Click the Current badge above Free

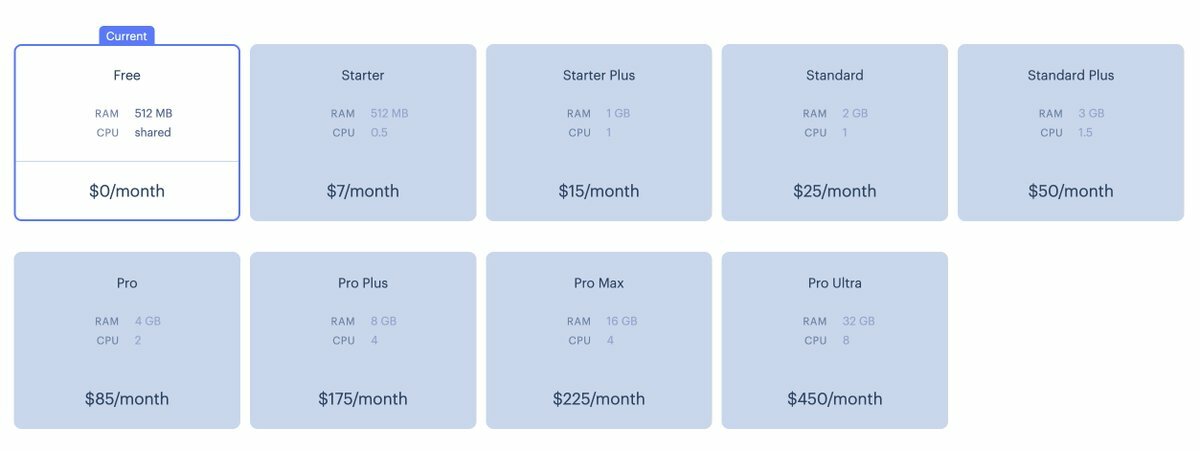pyautogui.click(x=127, y=36)
